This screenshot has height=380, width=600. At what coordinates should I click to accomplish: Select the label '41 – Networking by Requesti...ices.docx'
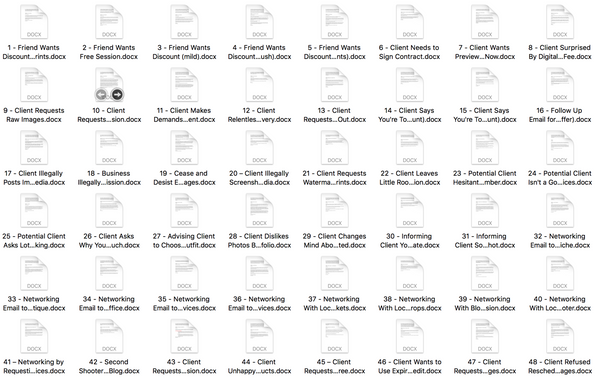tap(34, 366)
